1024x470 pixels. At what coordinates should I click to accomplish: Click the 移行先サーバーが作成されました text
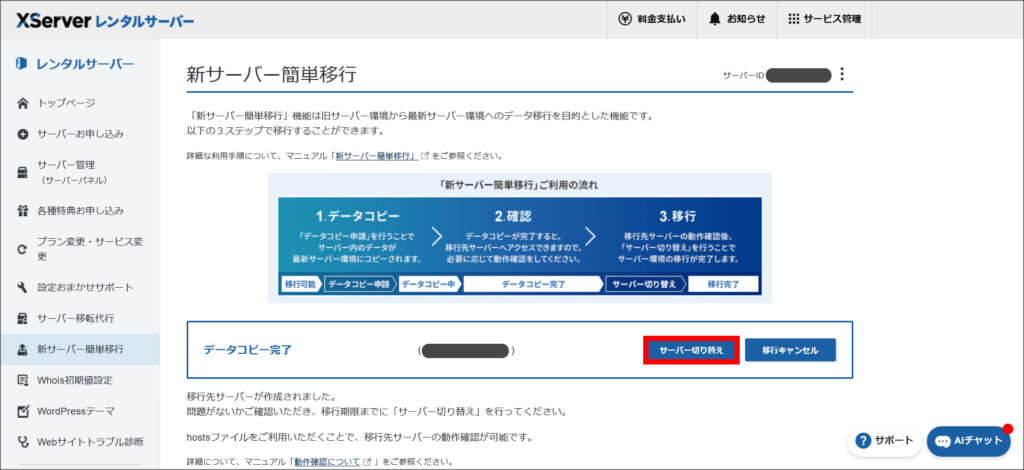coord(261,397)
